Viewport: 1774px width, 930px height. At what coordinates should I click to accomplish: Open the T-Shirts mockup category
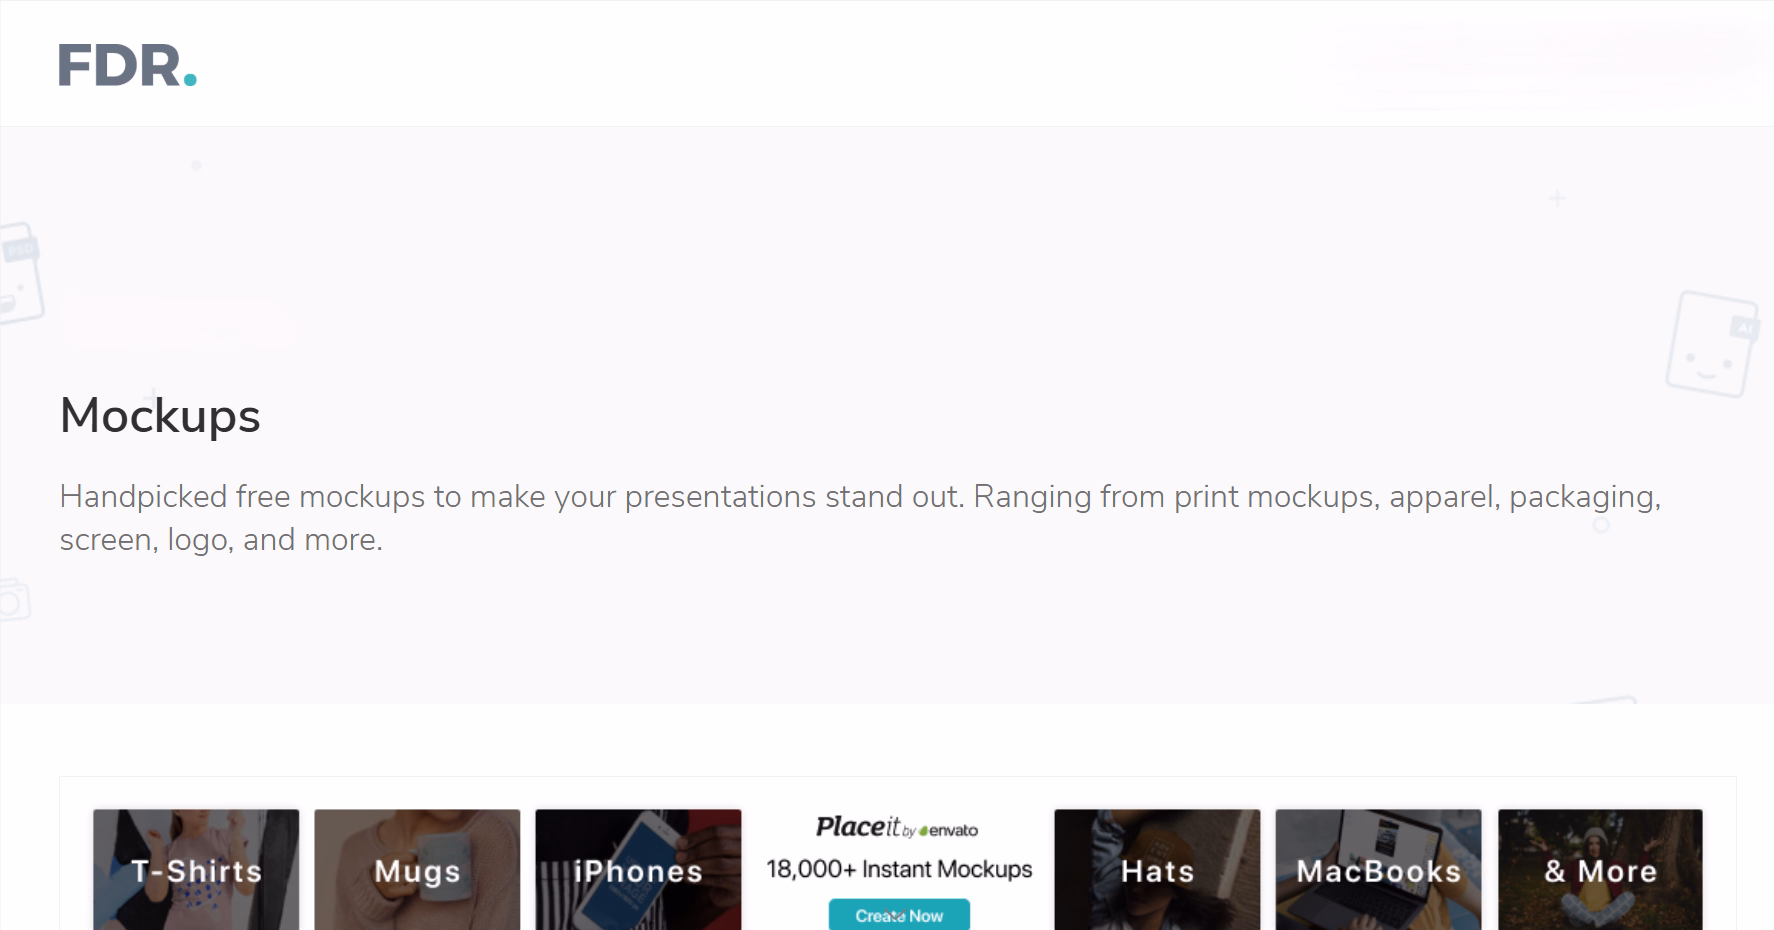(196, 870)
